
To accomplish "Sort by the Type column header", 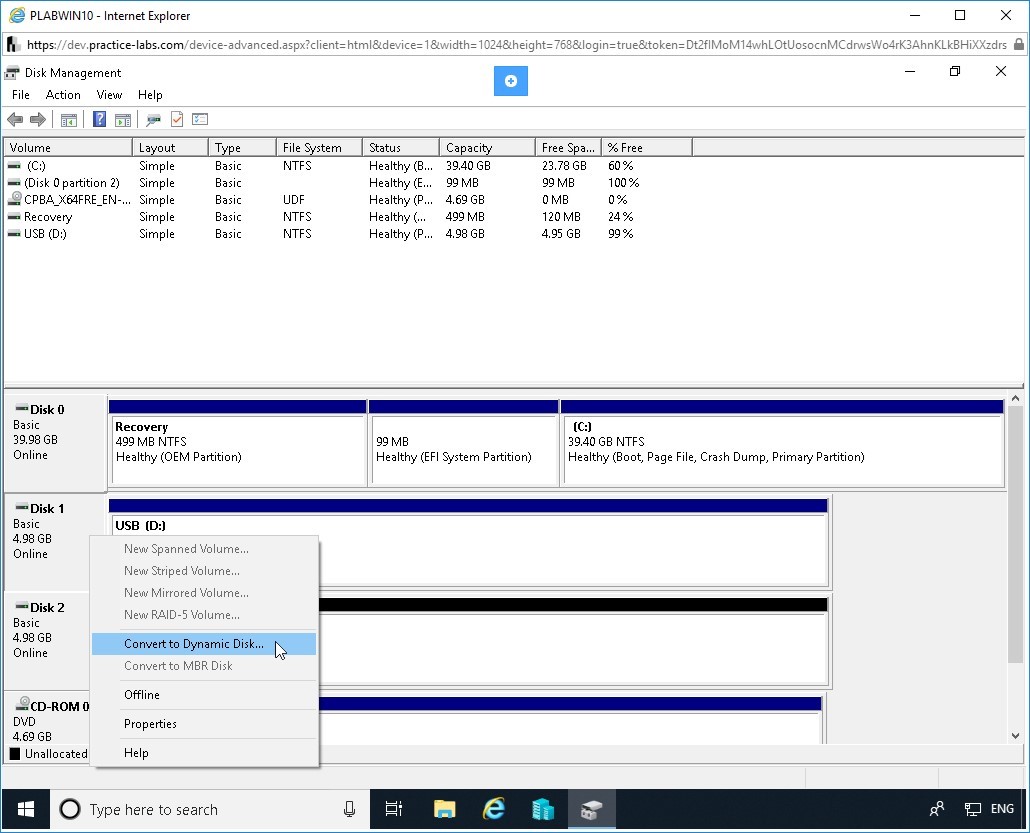I will click(242, 147).
